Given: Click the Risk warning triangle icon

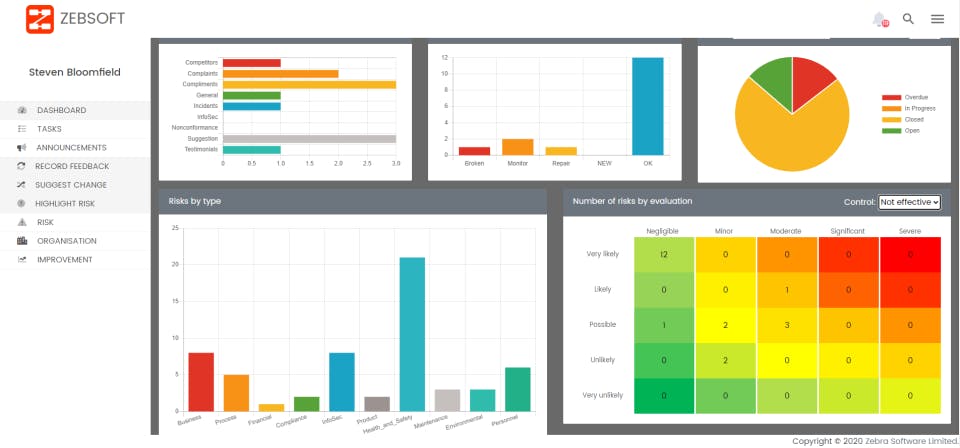Looking at the screenshot, I should coord(22,222).
